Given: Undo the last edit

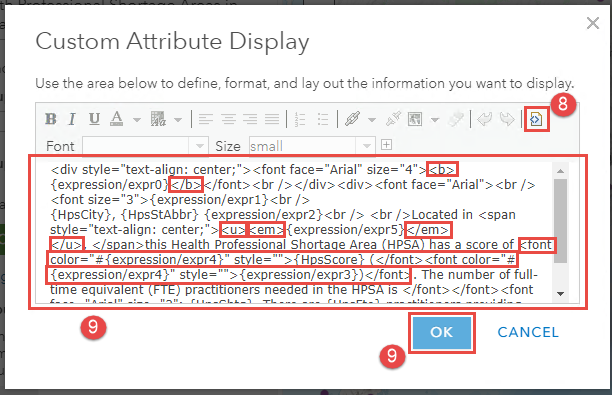Looking at the screenshot, I should pyautogui.click(x=484, y=119).
